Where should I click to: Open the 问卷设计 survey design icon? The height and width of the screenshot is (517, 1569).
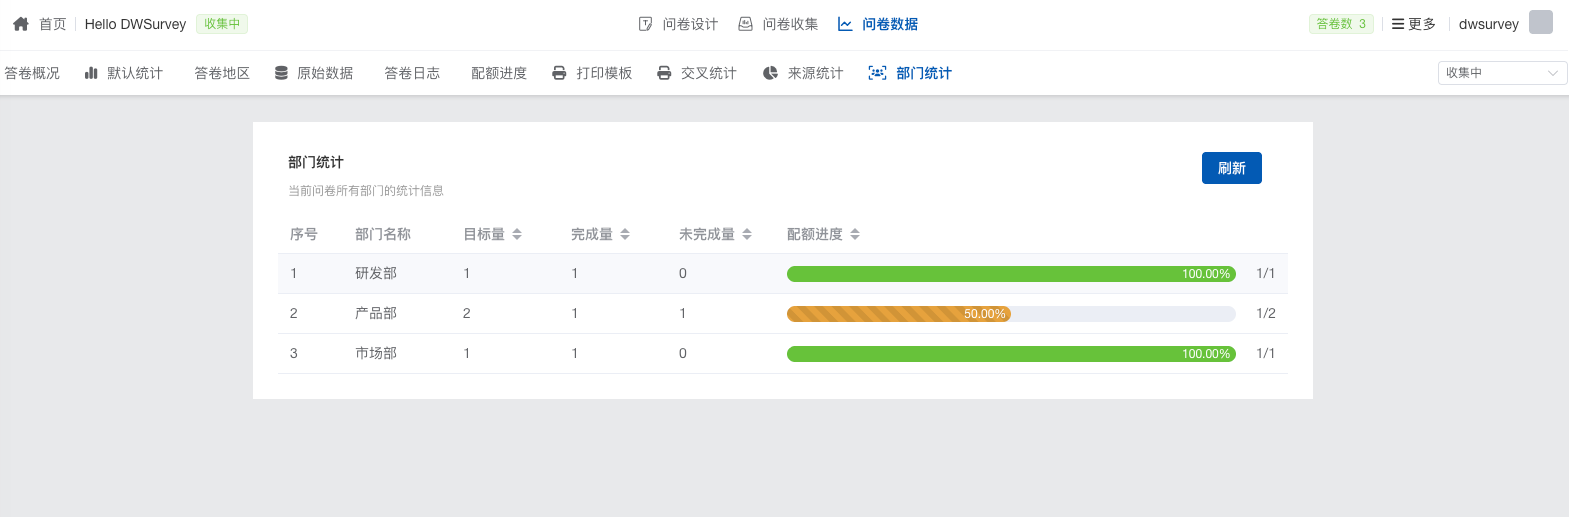pyautogui.click(x=645, y=24)
